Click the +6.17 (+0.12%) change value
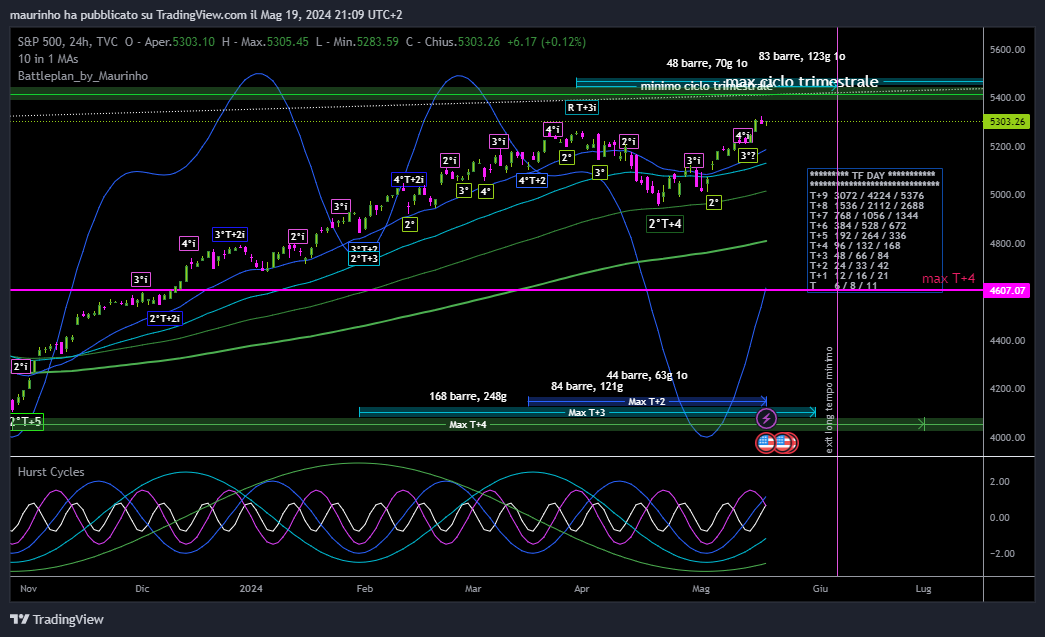 click(x=546, y=42)
